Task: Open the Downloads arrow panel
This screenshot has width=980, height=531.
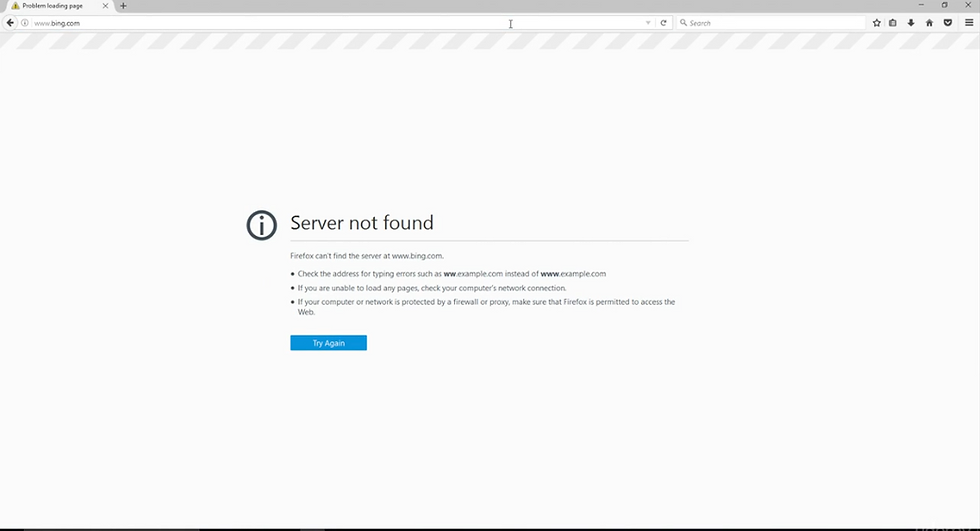Action: 911,23
